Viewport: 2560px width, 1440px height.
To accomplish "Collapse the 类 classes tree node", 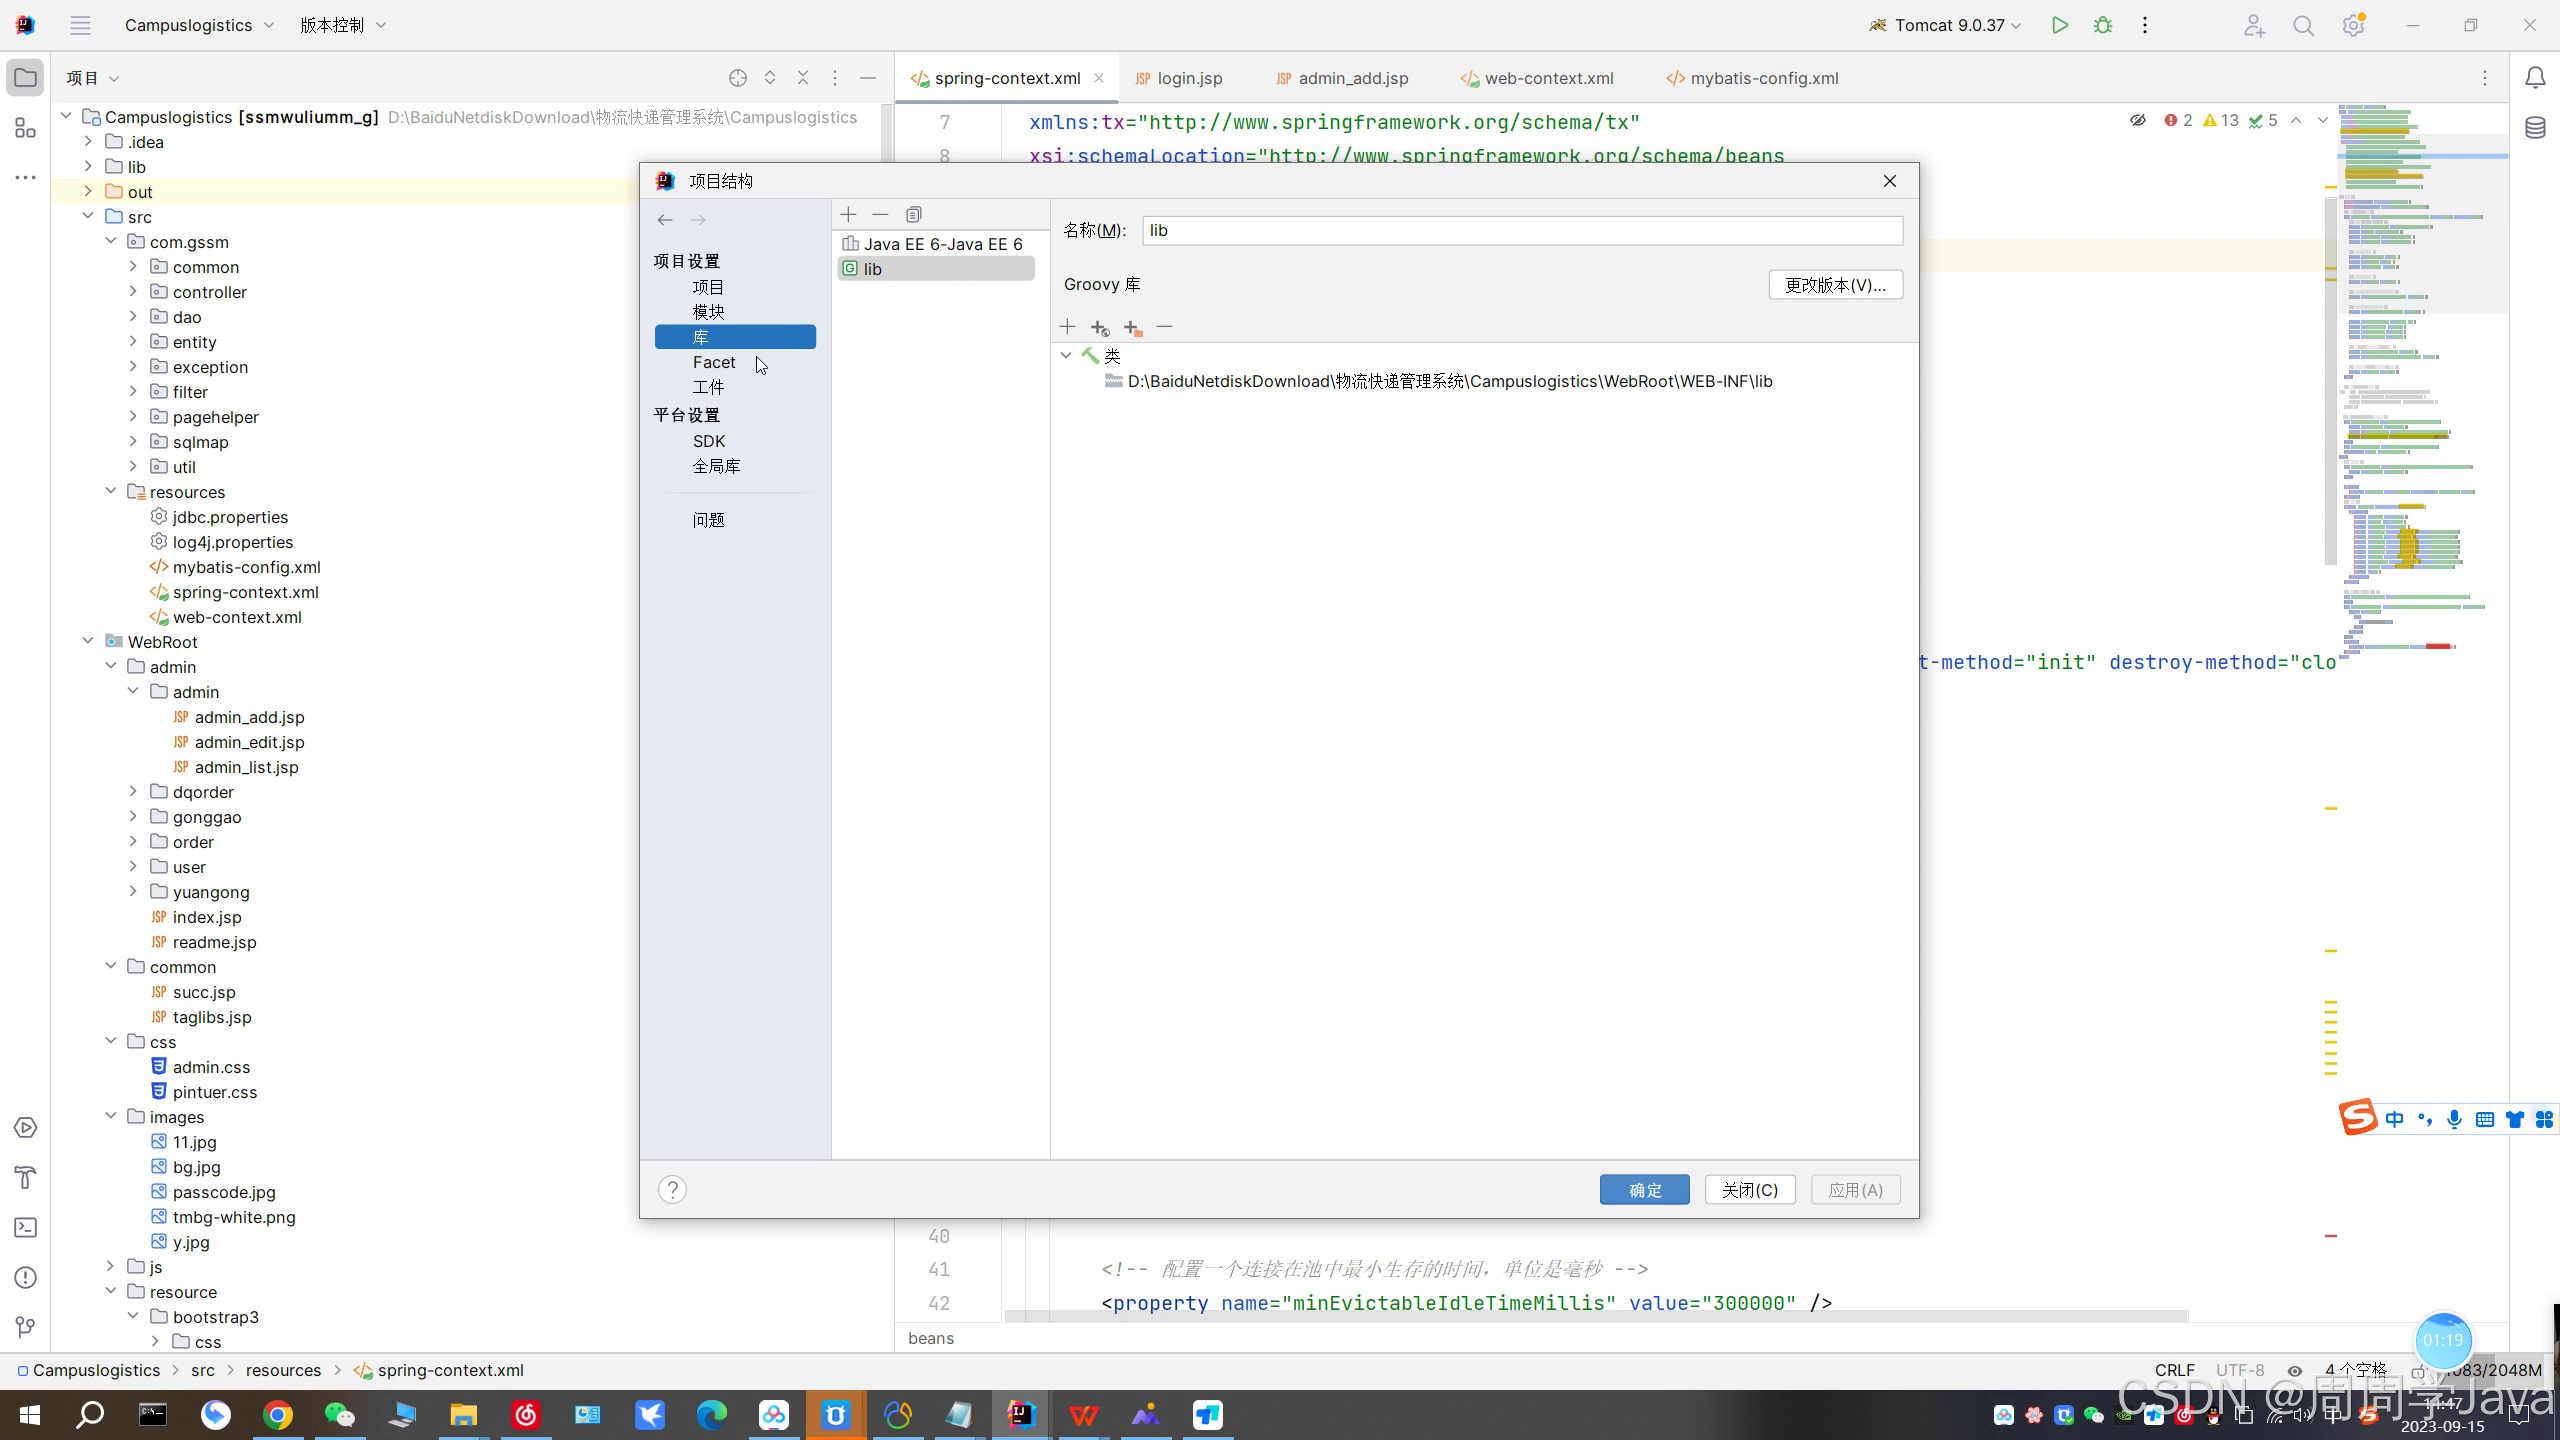I will (1066, 355).
